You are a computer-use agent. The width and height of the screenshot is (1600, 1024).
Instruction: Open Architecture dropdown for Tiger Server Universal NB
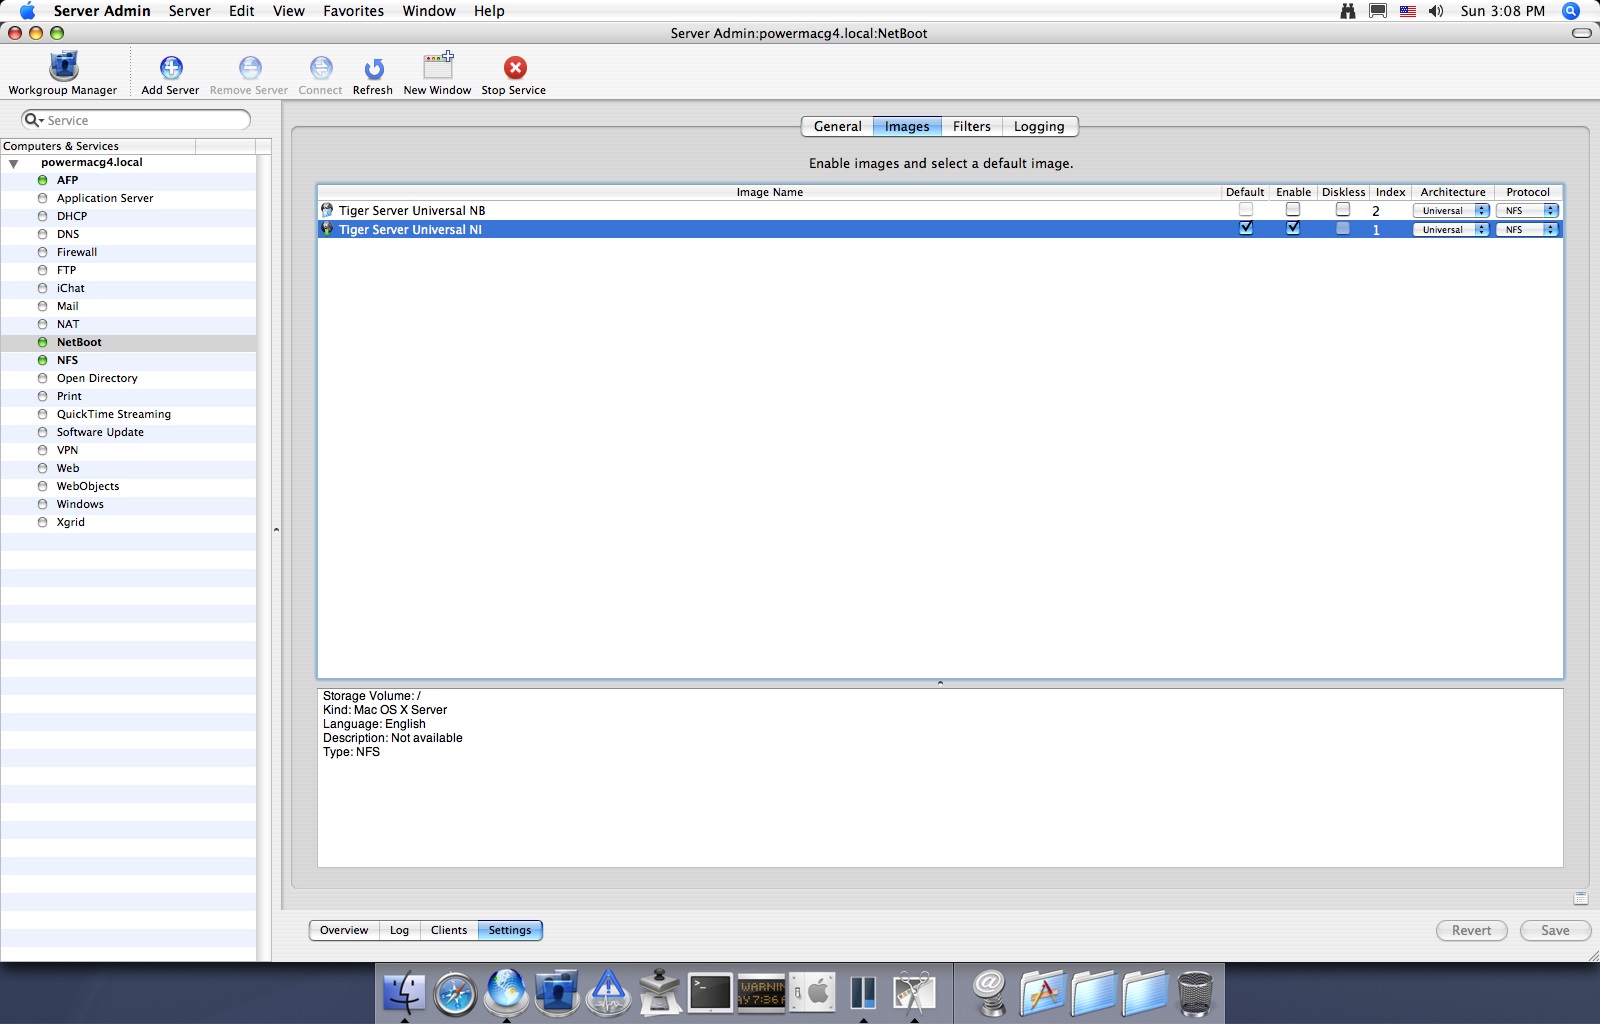click(x=1451, y=211)
